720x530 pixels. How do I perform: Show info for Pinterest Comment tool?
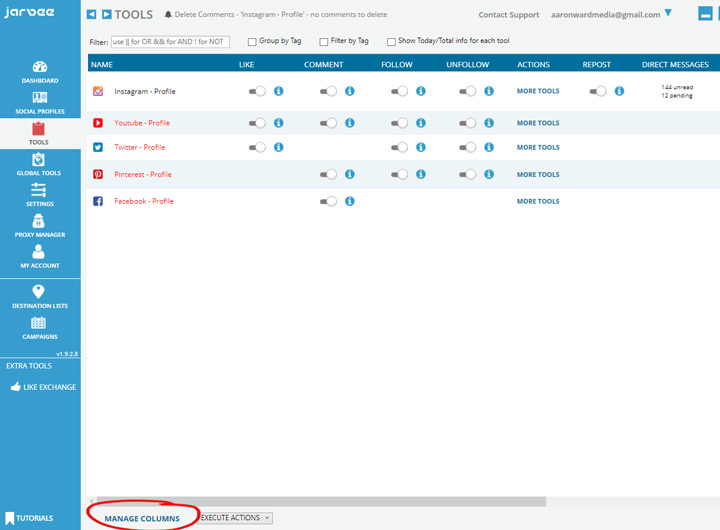(350, 174)
